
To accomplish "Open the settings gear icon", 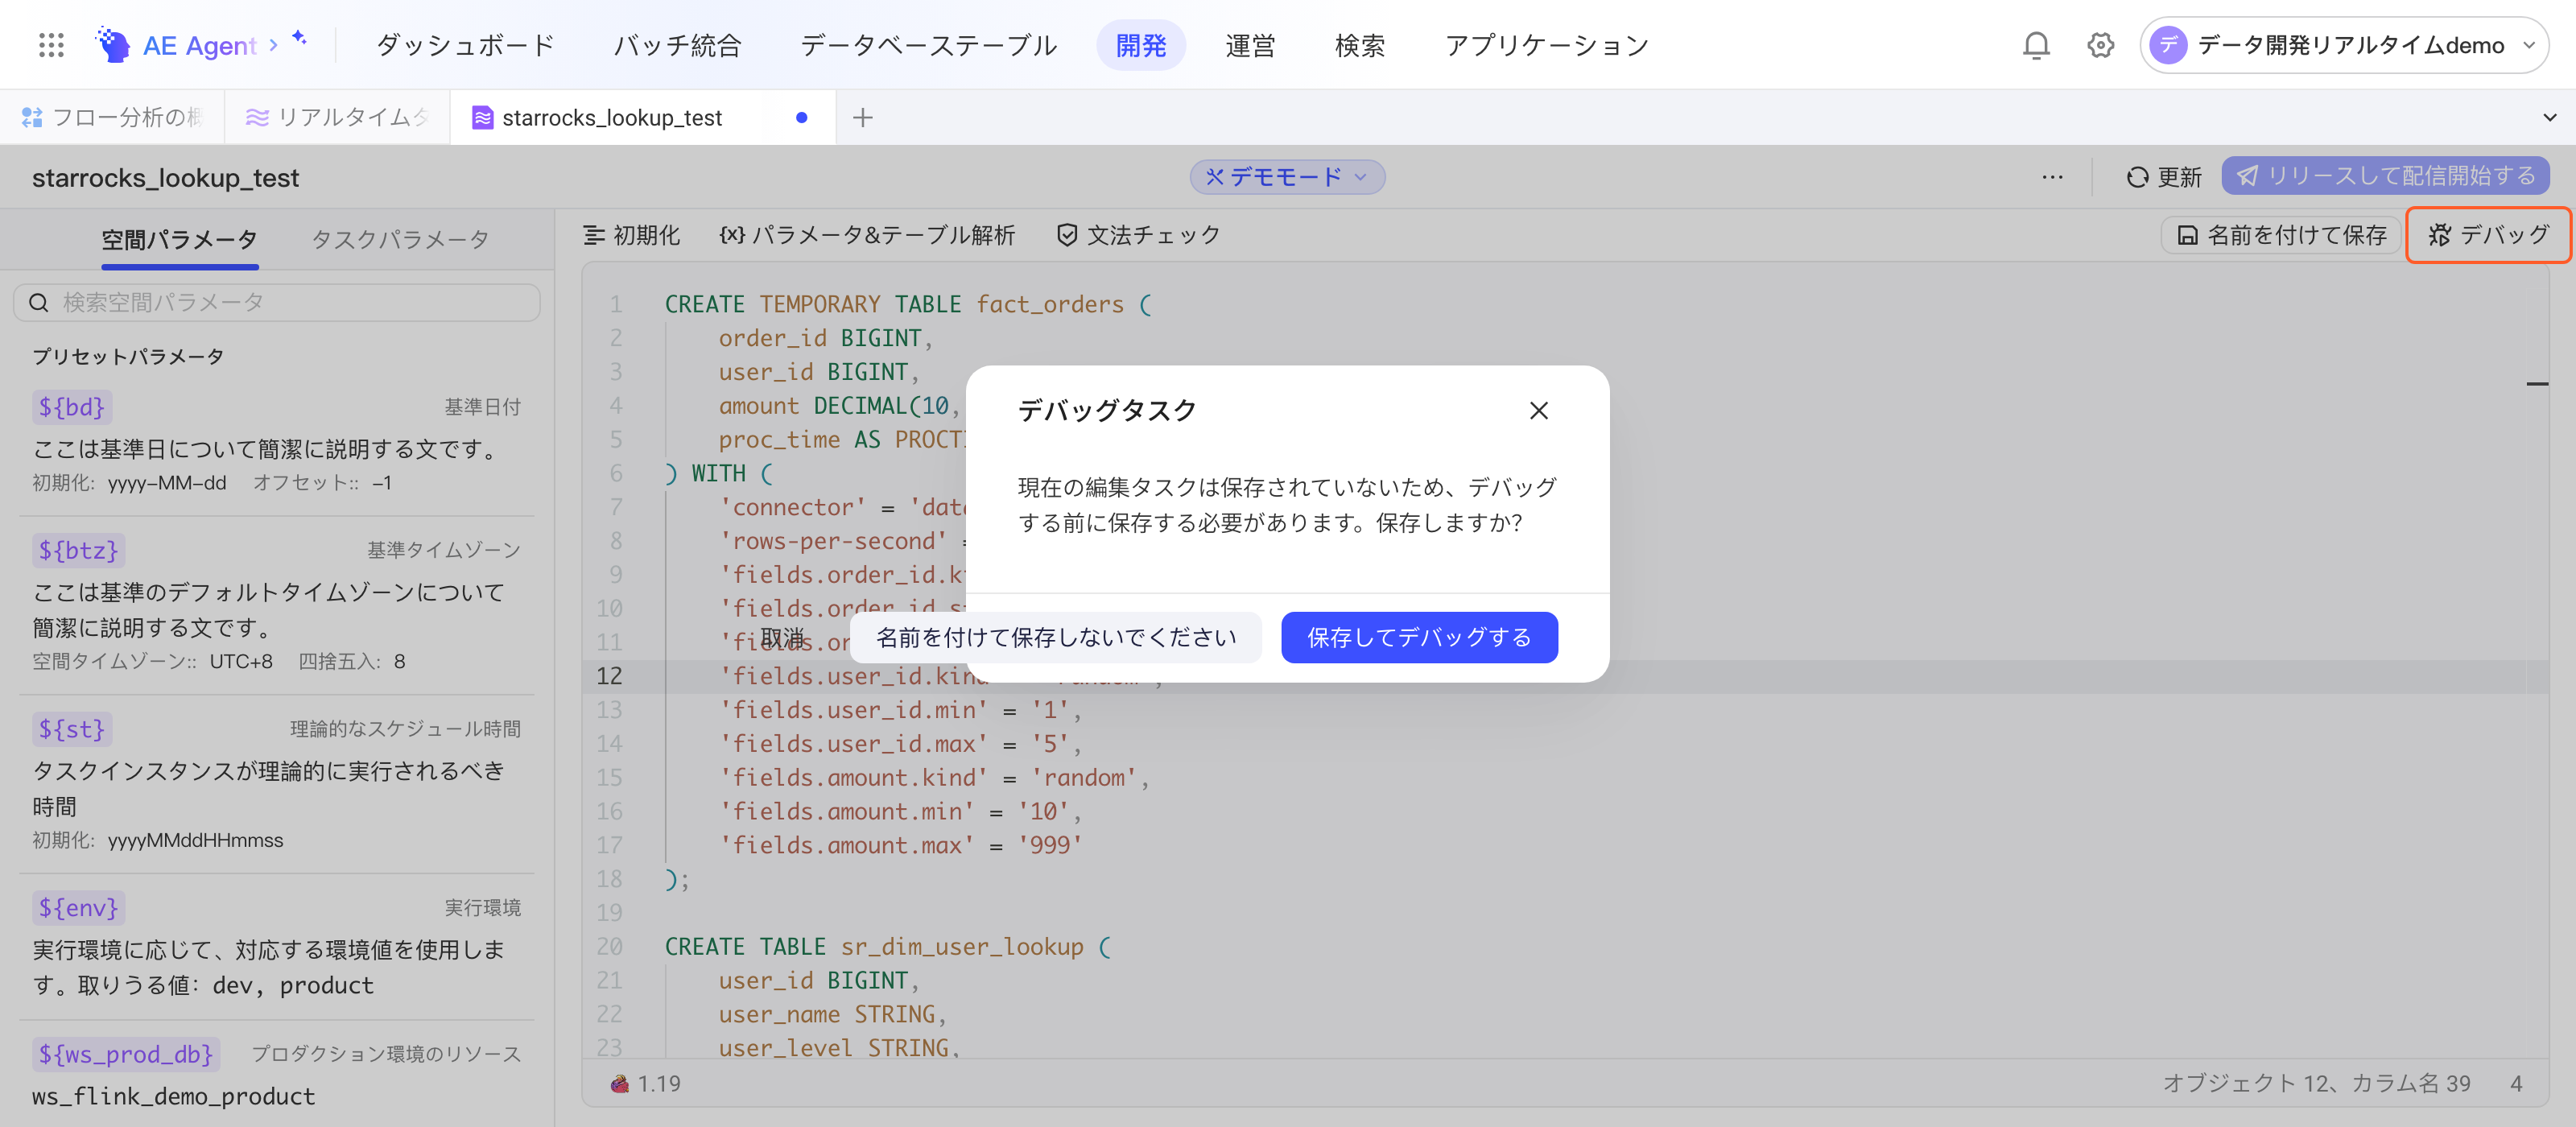I will click(2100, 45).
